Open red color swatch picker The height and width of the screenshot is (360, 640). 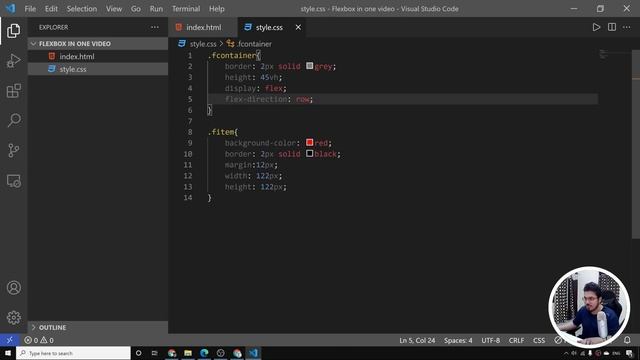click(309, 142)
